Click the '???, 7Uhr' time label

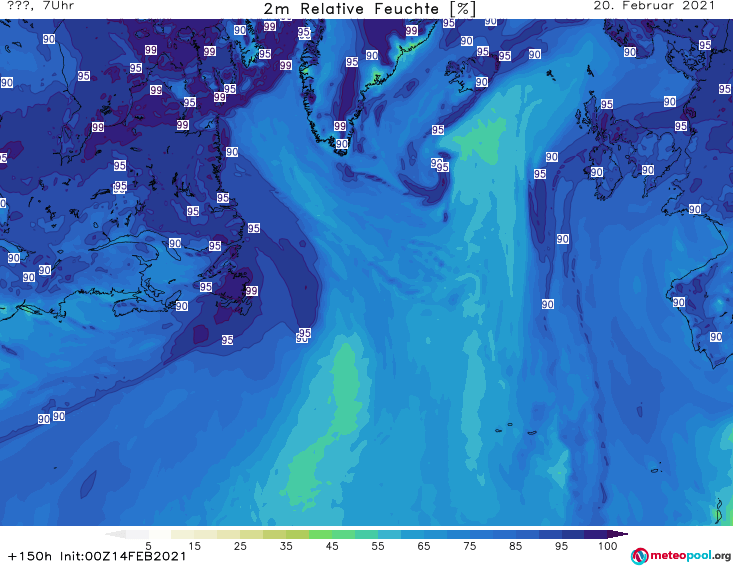click(x=41, y=6)
